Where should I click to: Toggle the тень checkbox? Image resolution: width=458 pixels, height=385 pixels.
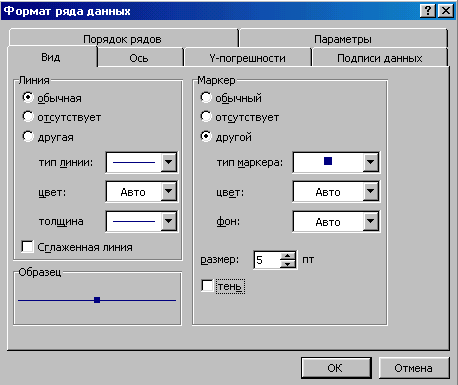pos(207,286)
